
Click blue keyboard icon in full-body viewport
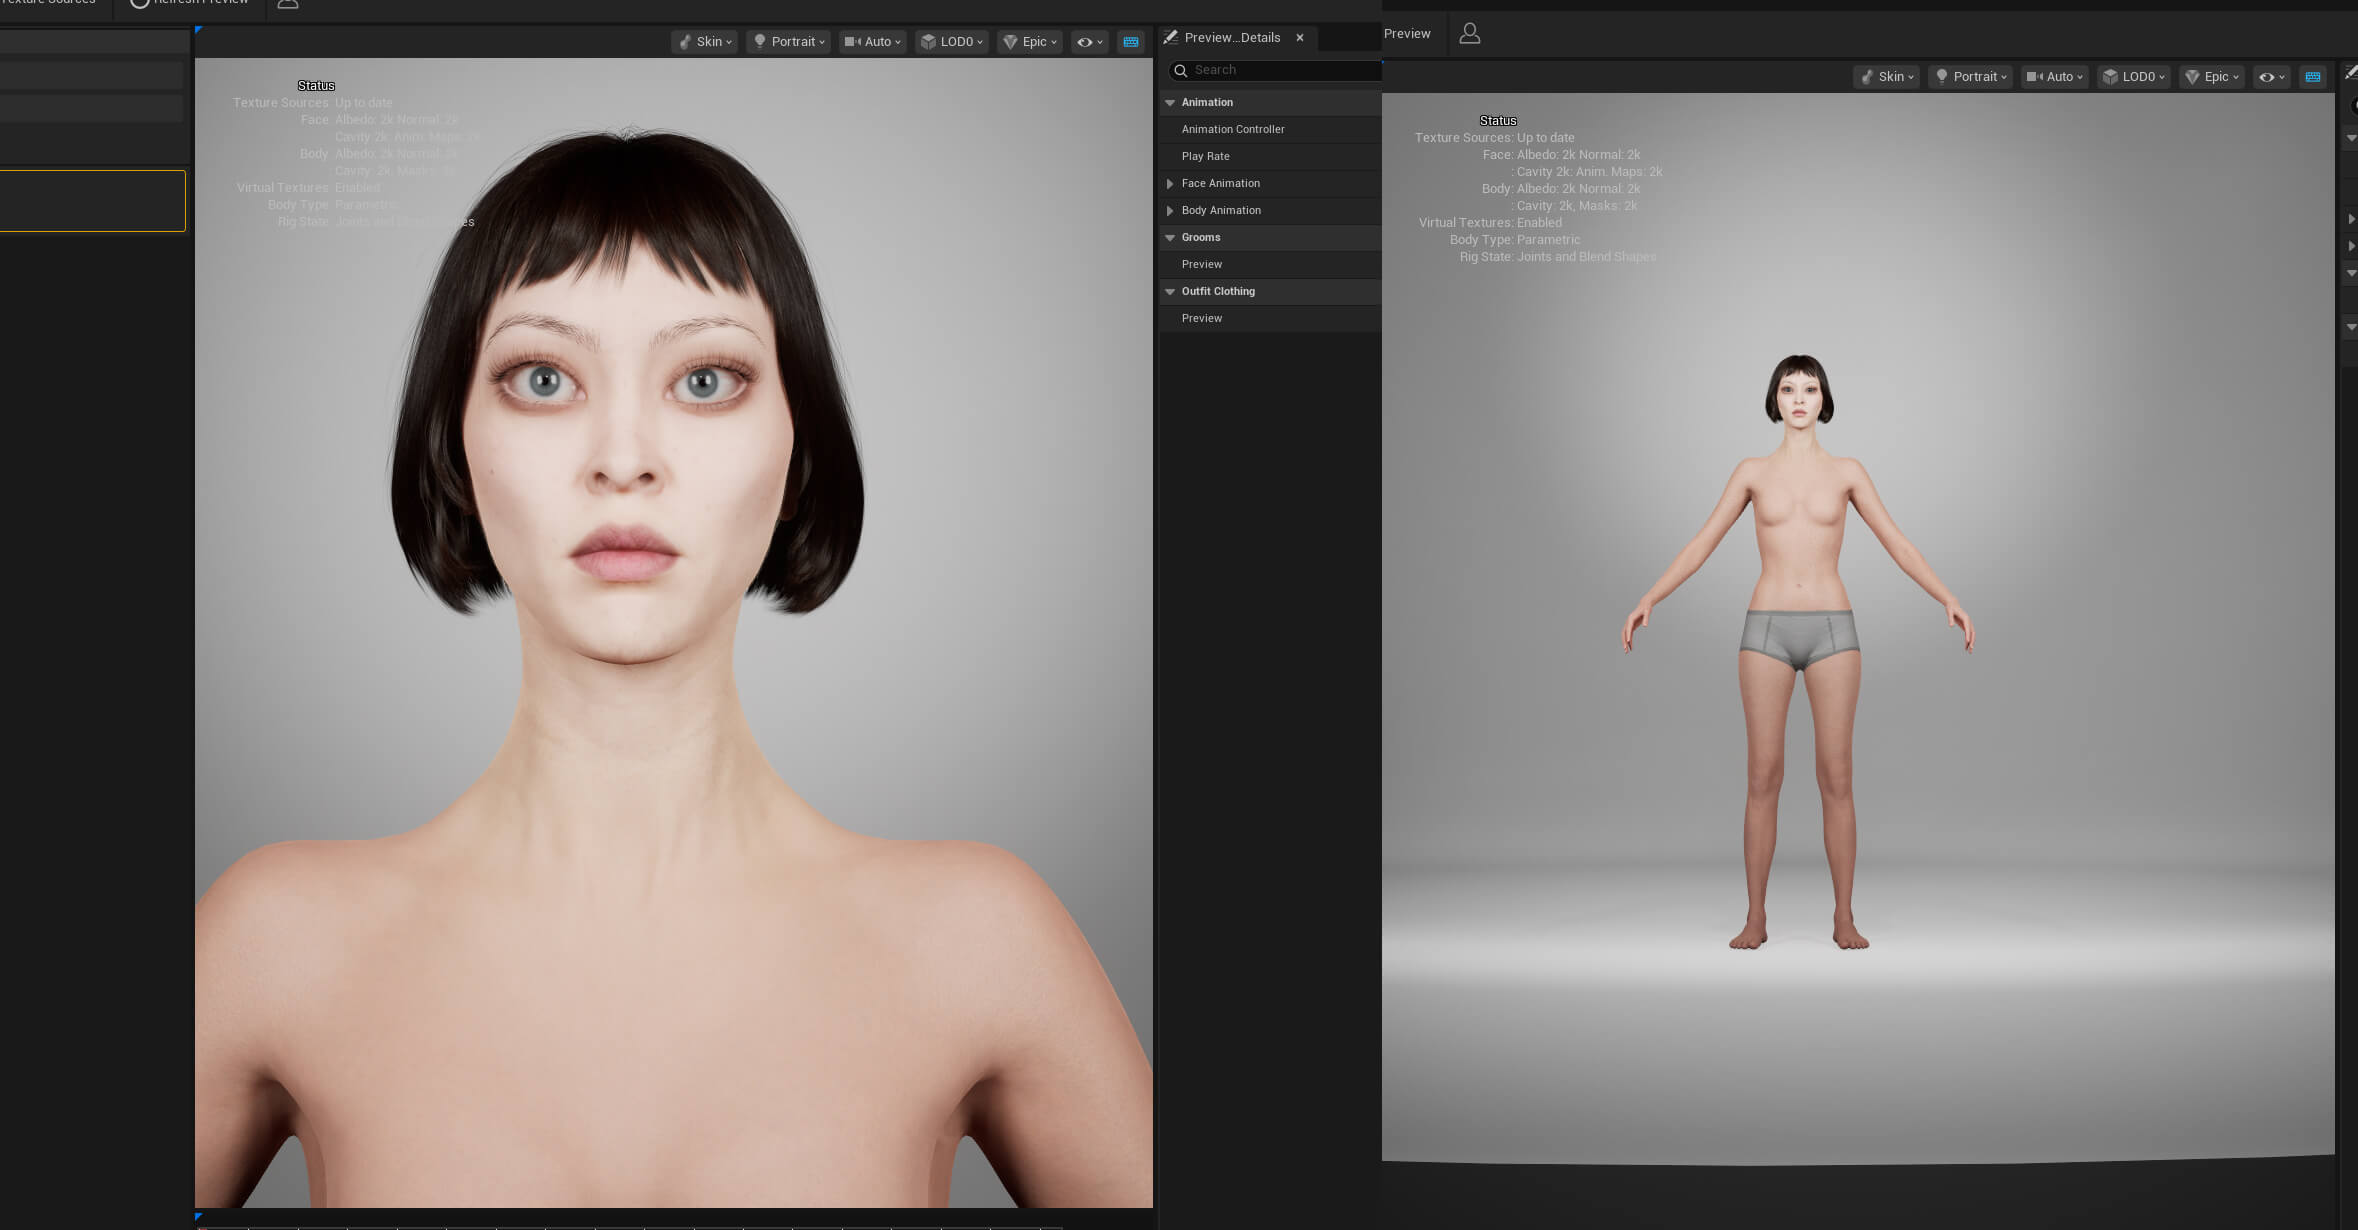(x=2313, y=77)
